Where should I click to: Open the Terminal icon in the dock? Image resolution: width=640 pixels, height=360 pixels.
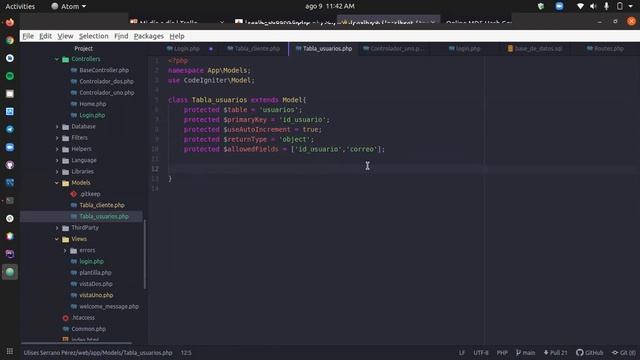click(x=10, y=200)
